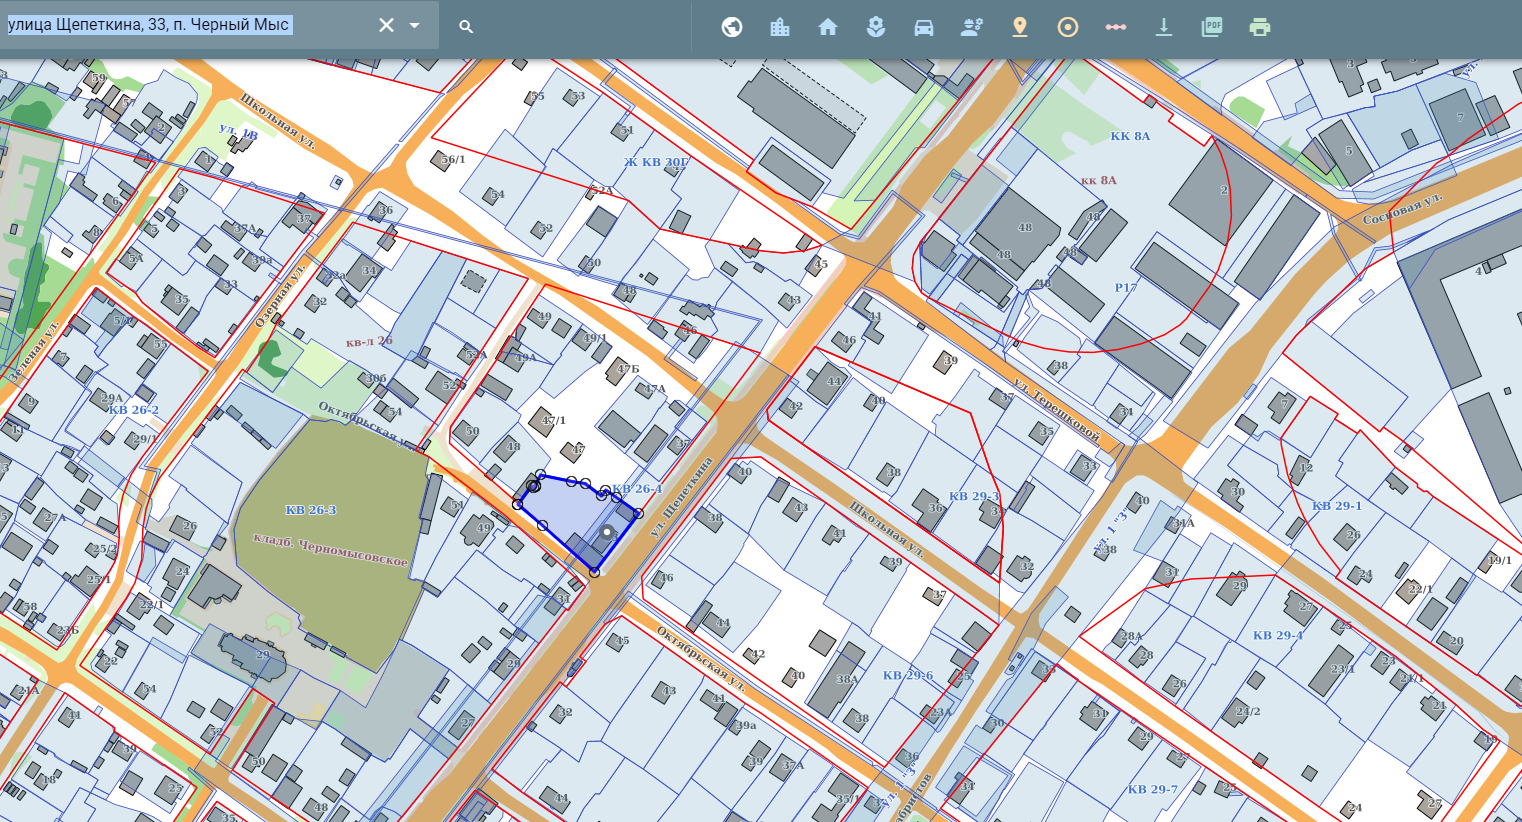The image size is (1522, 822).
Task: Export the map as PDF
Action: click(x=1212, y=27)
